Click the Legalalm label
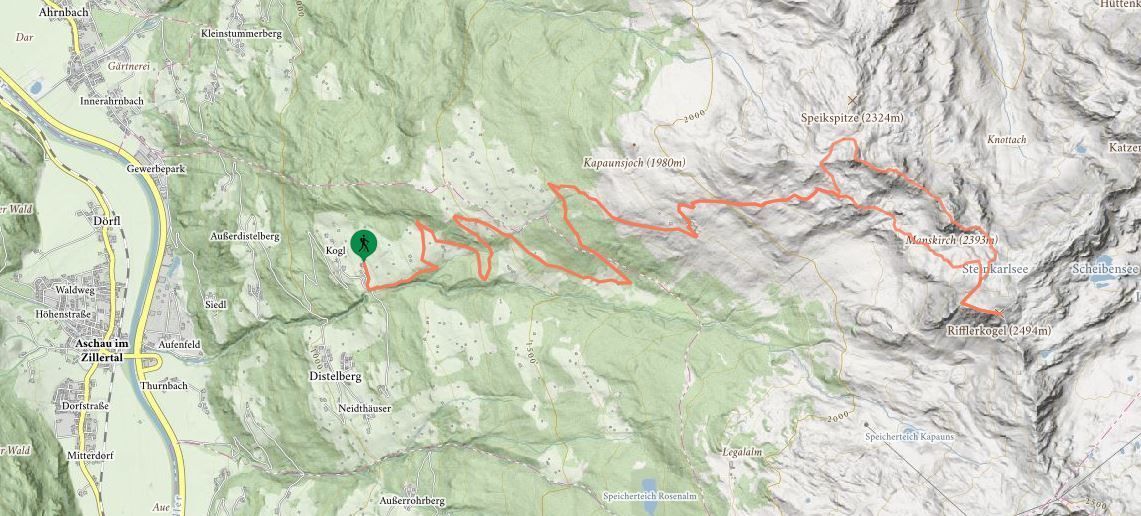1141x516 pixels. [742, 452]
